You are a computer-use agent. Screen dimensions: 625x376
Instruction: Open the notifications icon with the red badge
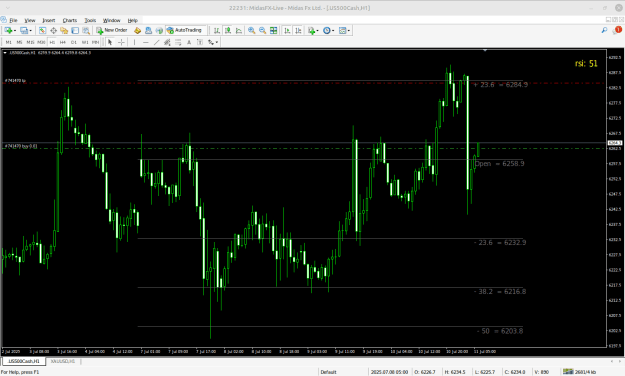tap(617, 30)
